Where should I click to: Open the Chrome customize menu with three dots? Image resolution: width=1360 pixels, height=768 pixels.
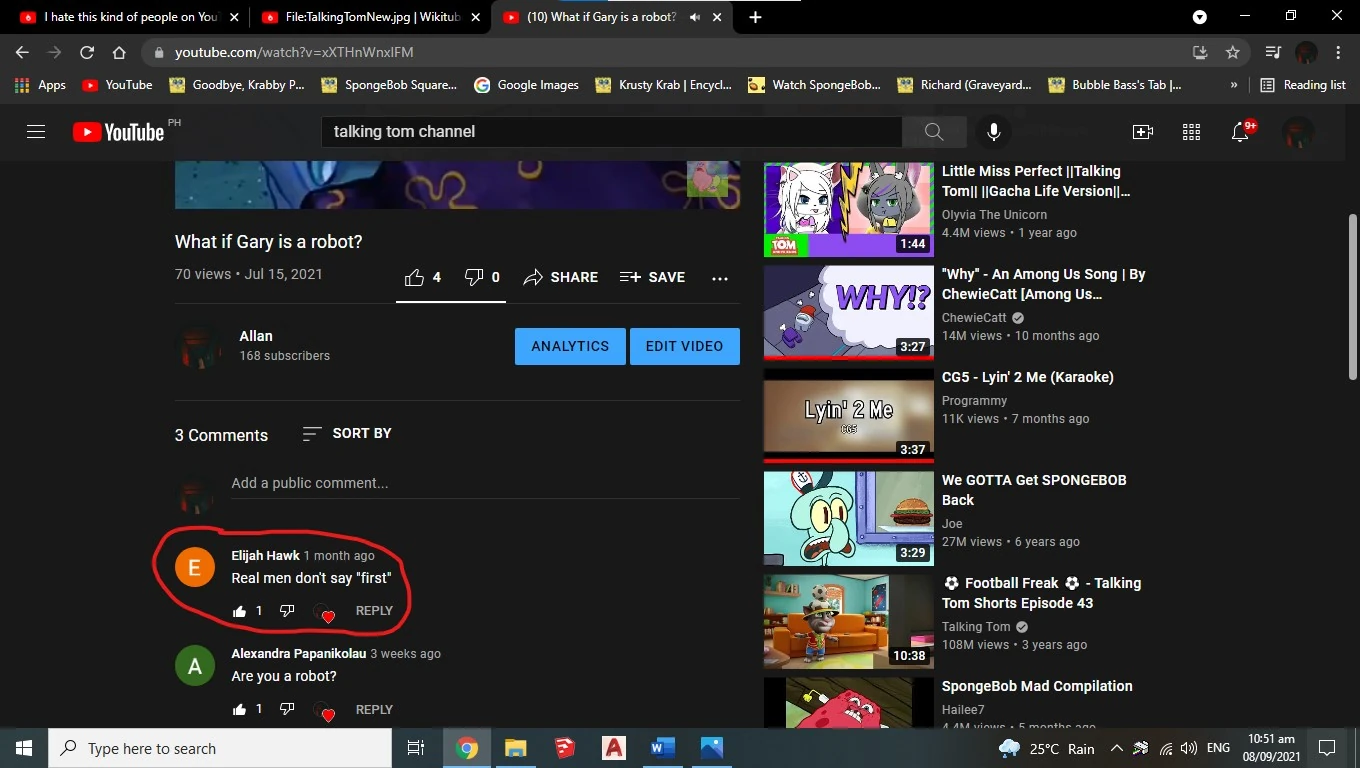[x=1340, y=52]
